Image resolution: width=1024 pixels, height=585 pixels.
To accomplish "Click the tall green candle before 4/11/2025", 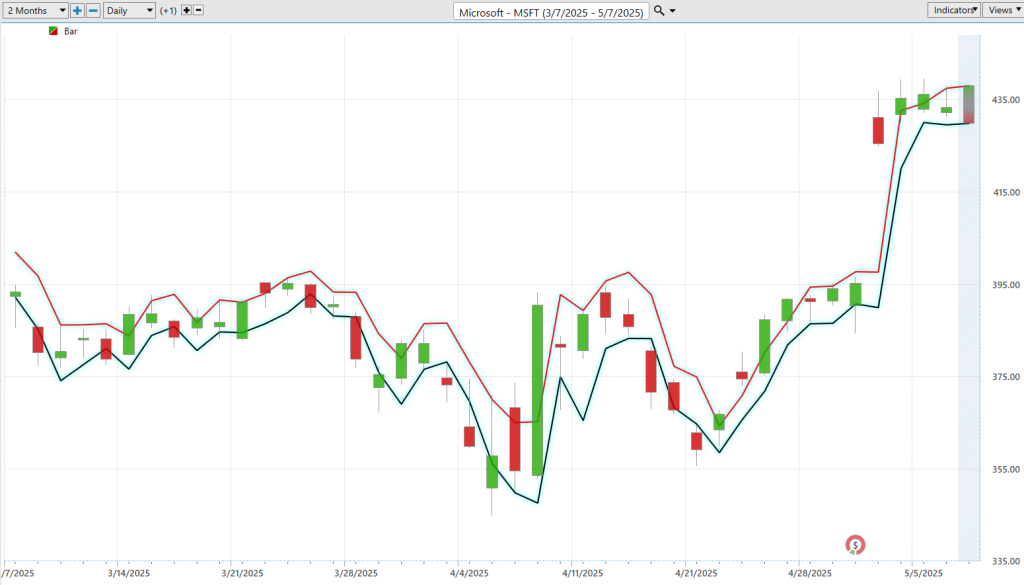I will point(537,390).
